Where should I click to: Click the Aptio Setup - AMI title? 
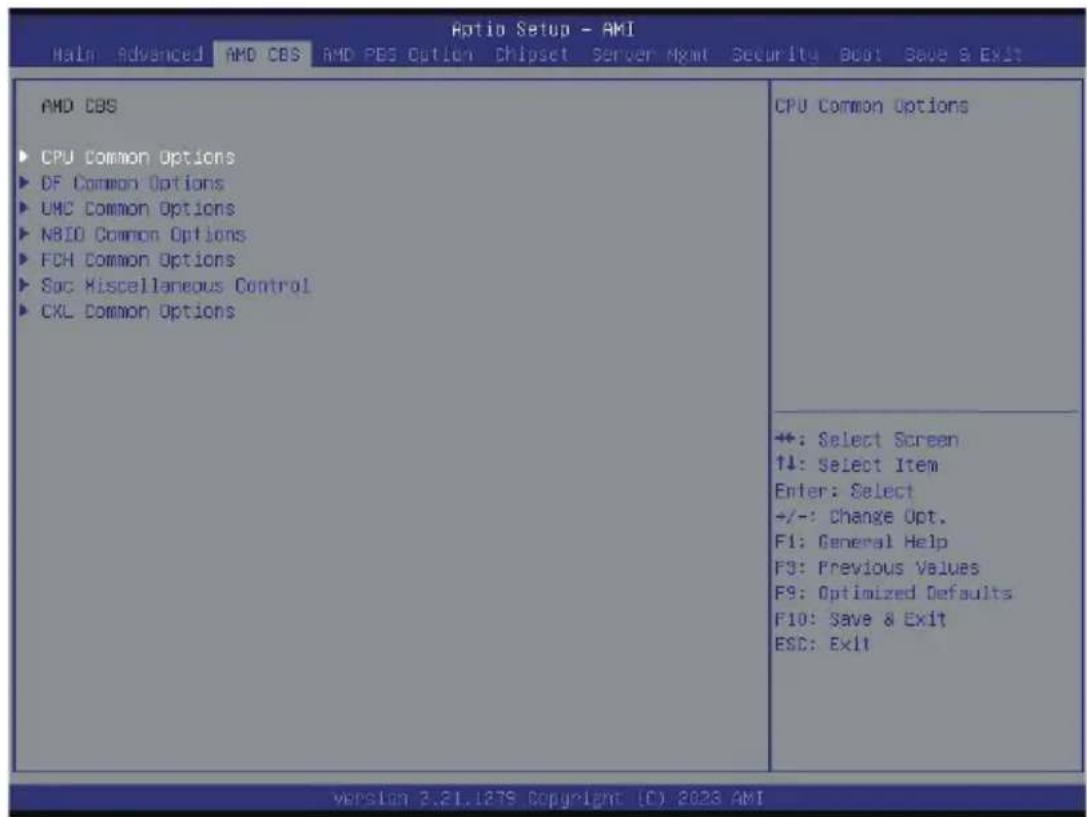tap(543, 29)
